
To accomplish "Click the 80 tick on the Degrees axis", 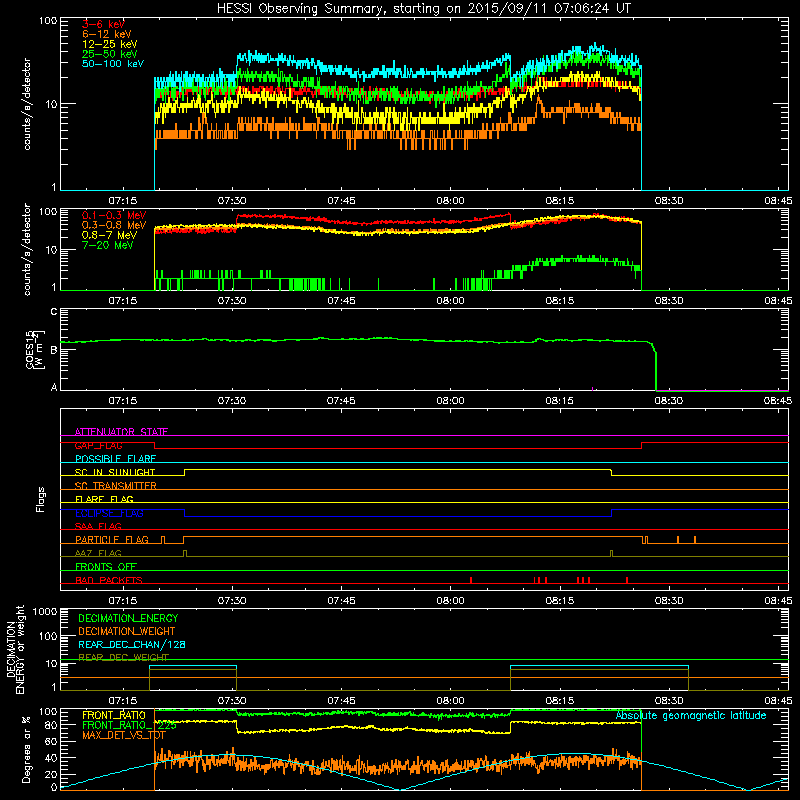I will [x=51, y=725].
